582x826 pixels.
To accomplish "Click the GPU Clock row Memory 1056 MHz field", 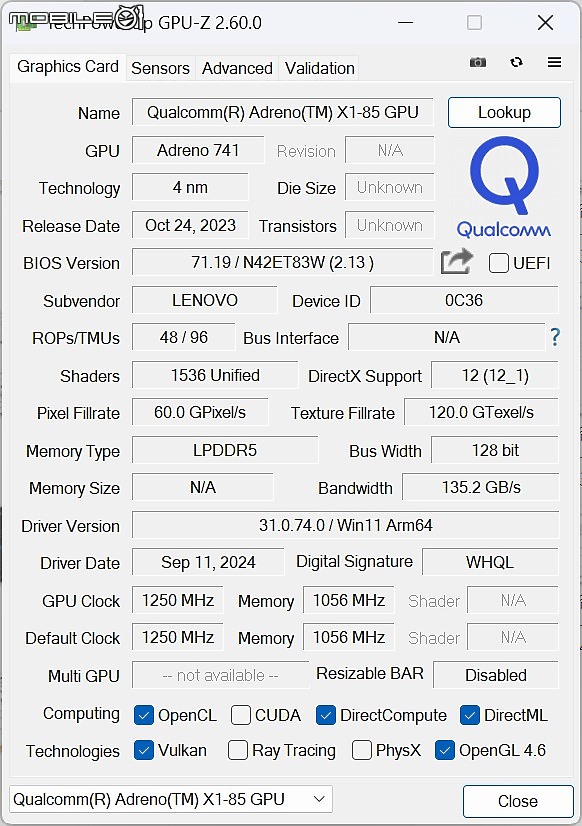I will 349,600.
